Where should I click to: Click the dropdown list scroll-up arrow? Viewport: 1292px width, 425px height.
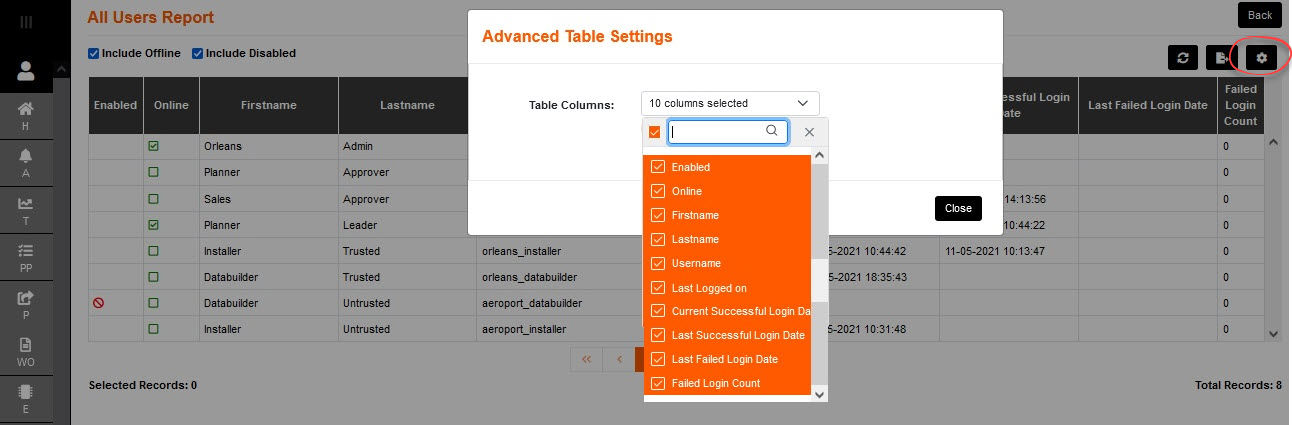click(820, 155)
